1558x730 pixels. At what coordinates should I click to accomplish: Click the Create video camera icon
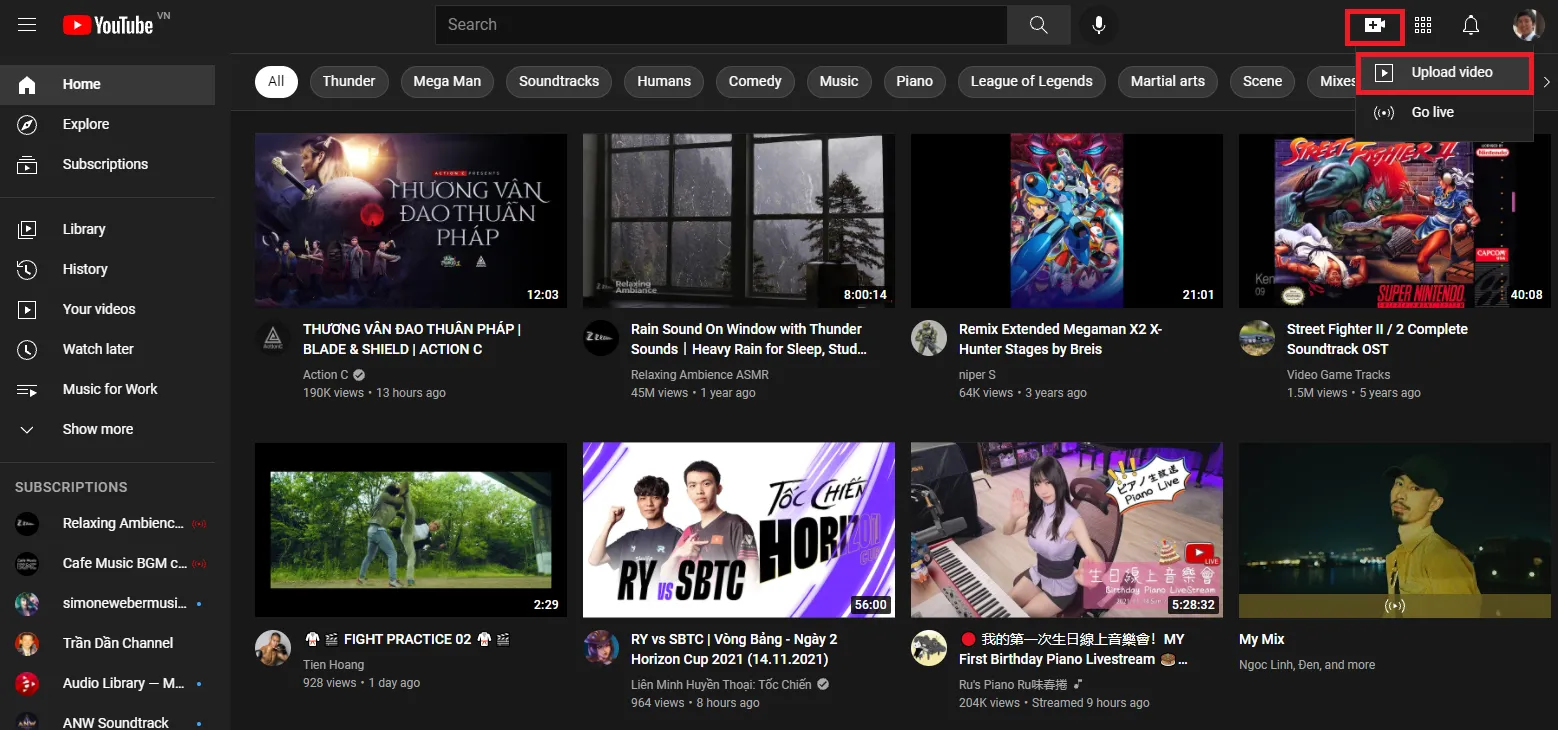click(x=1375, y=26)
